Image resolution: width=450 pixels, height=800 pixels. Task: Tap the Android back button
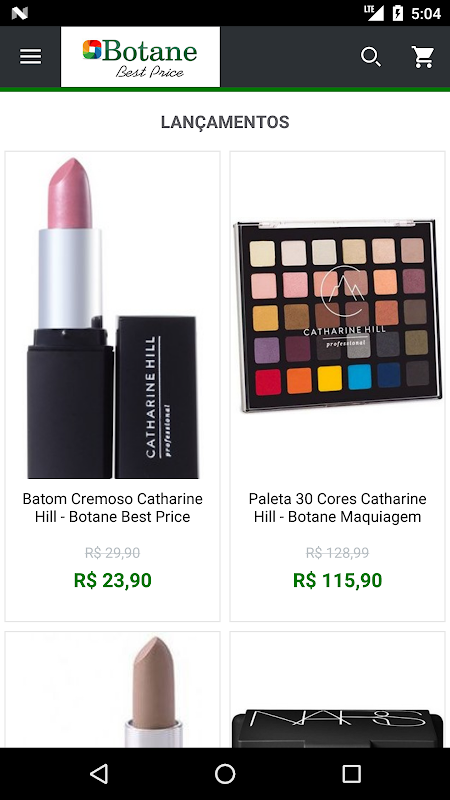(99, 773)
